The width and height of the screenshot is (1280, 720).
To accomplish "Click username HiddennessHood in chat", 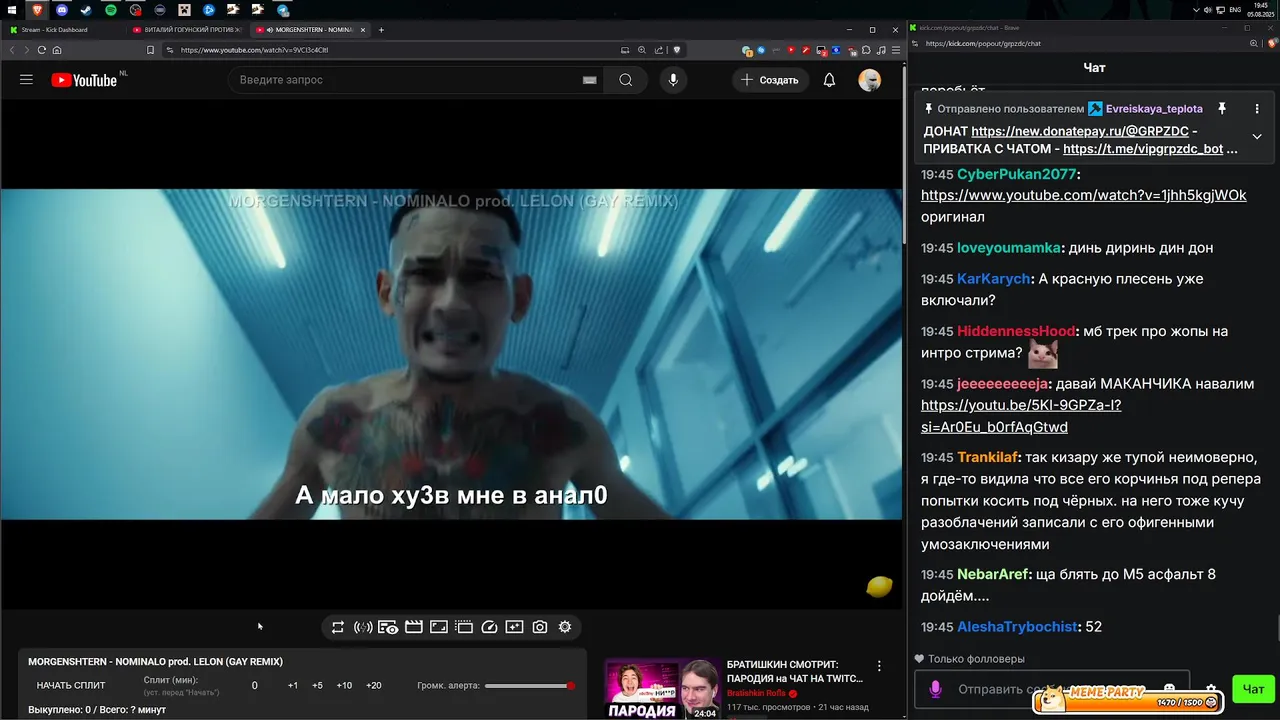I will pos(1016,331).
